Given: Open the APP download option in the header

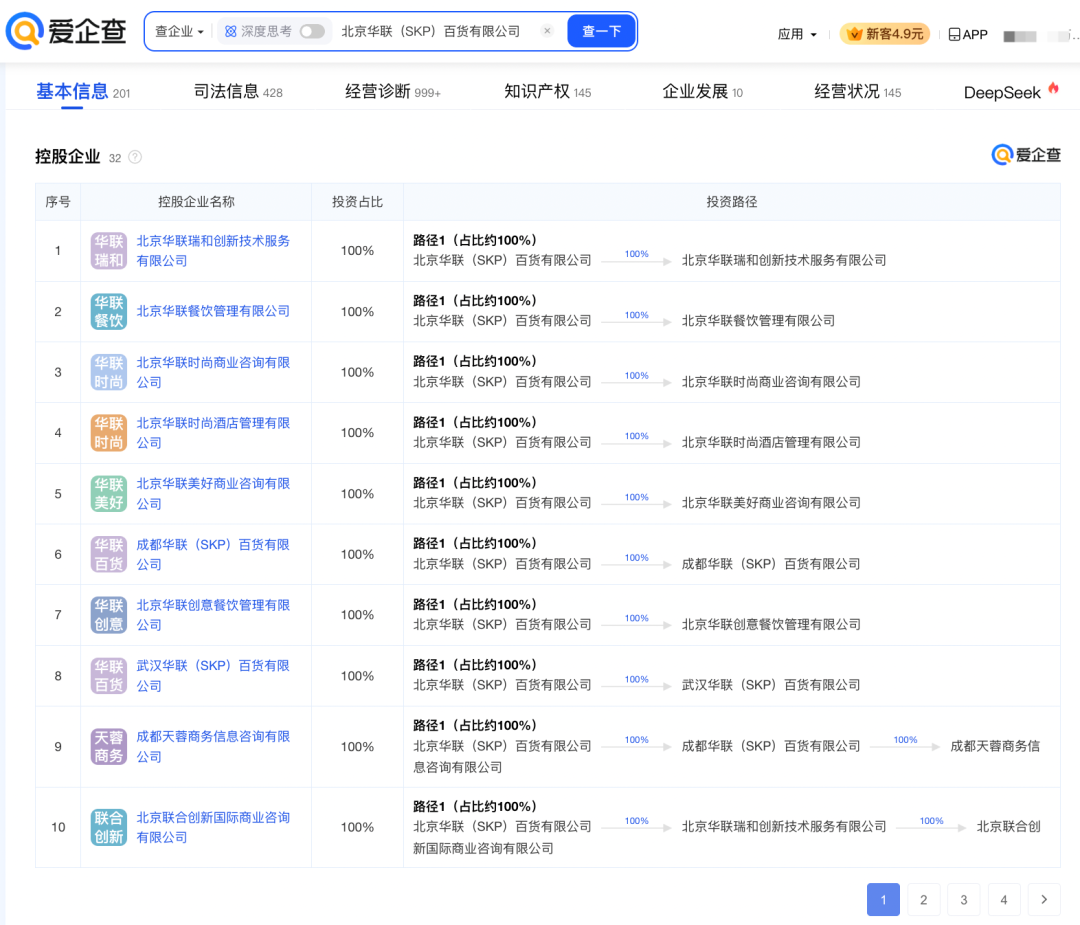Looking at the screenshot, I should point(967,33).
